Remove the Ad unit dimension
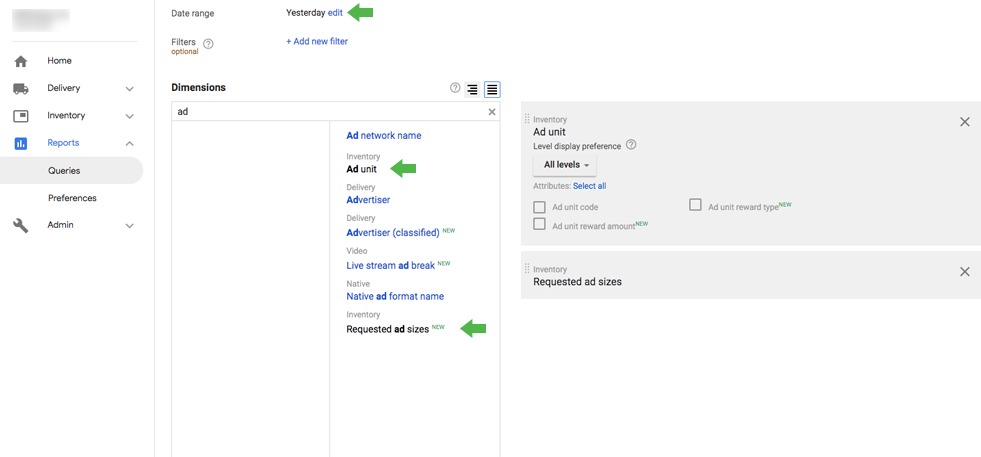The image size is (981, 457). click(964, 122)
